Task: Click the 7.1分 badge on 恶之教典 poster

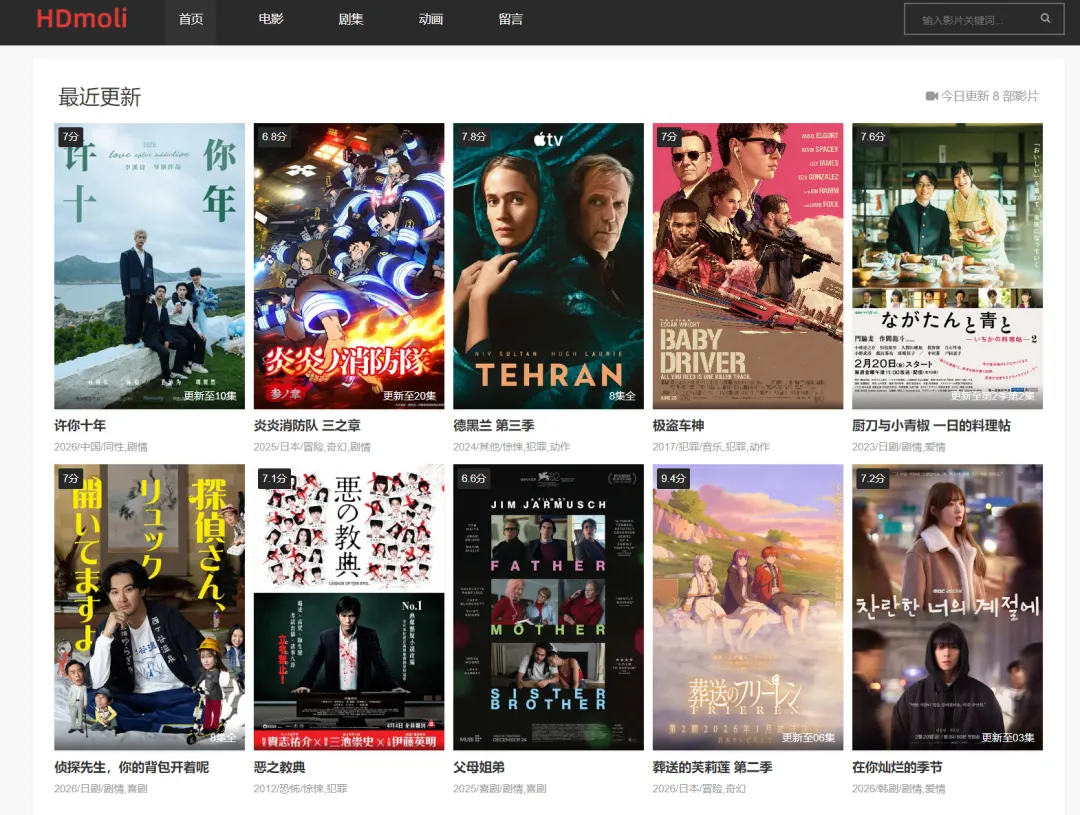Action: (273, 478)
